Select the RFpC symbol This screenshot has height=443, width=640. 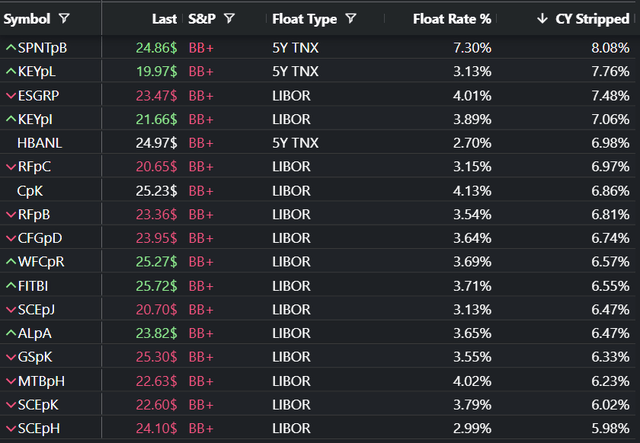(34, 167)
